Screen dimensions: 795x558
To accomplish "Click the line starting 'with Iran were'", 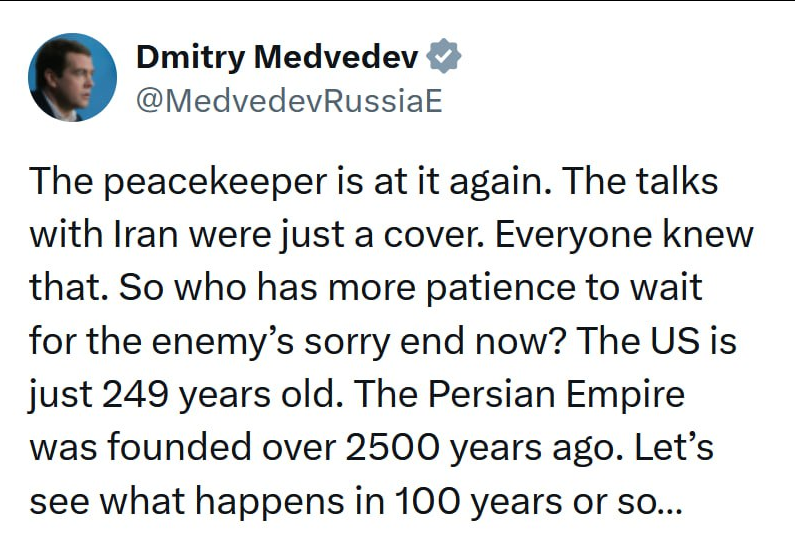I will [391, 234].
